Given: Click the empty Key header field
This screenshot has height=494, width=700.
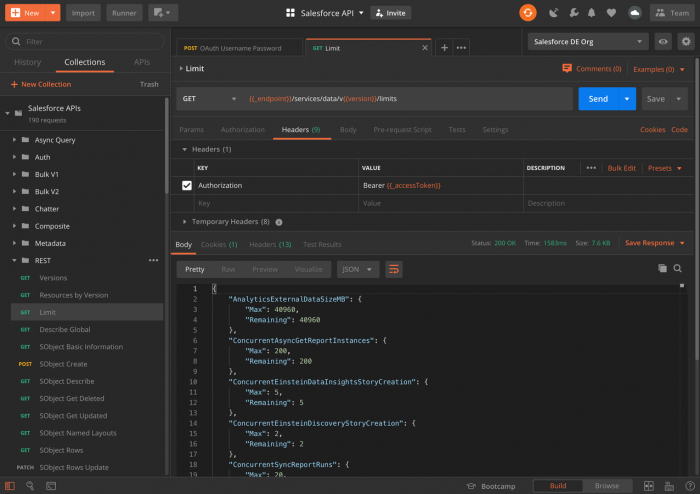Looking at the screenshot, I should 276,203.
